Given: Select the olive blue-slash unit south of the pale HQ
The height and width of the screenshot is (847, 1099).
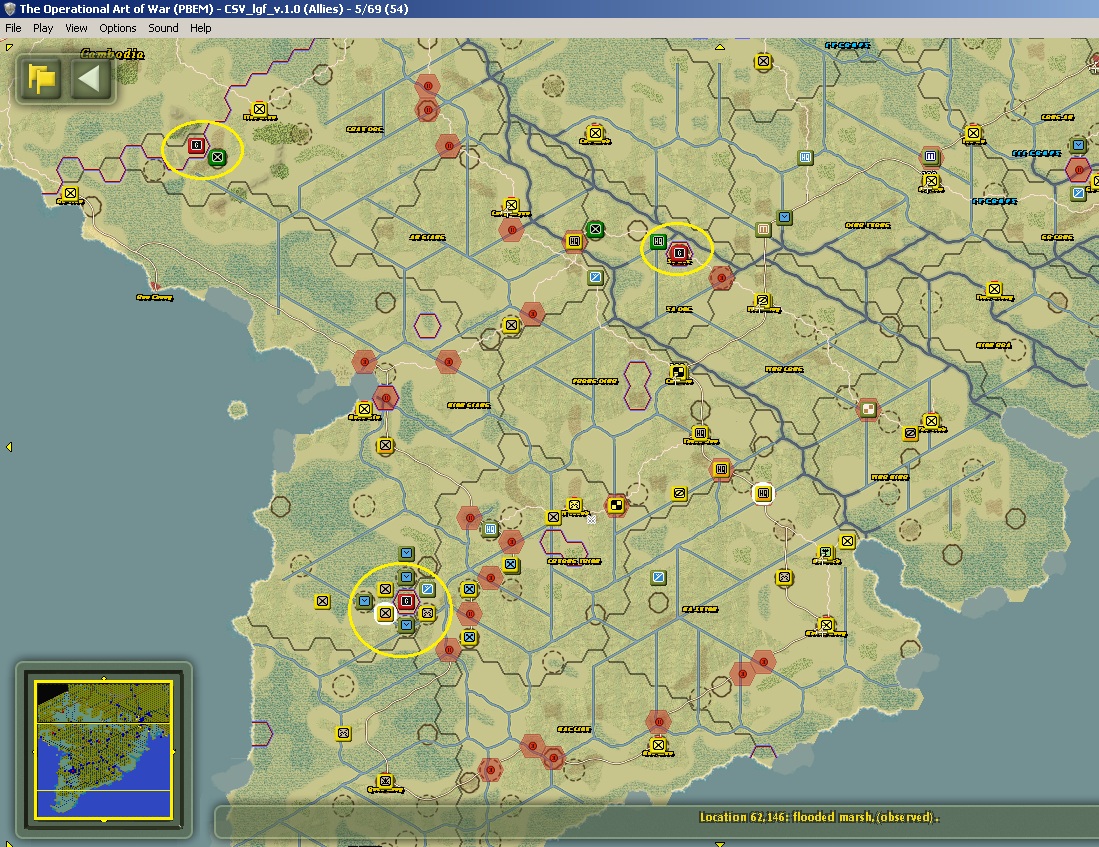Looking at the screenshot, I should tap(658, 577).
